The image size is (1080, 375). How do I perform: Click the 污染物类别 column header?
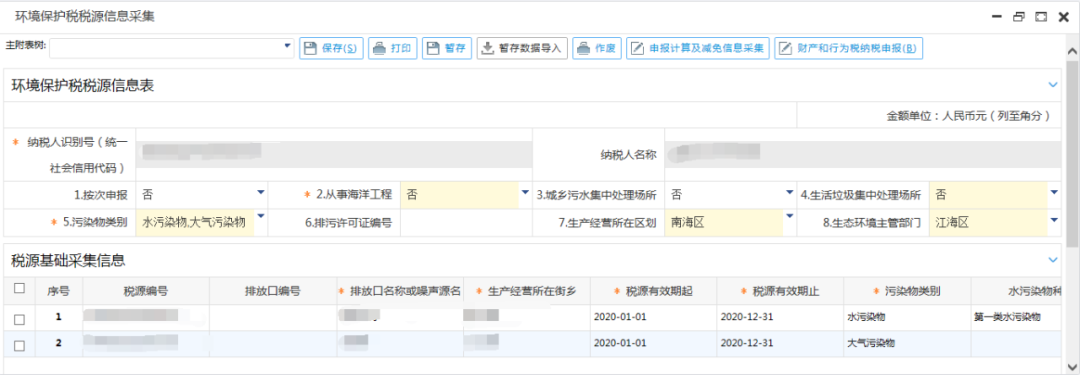pyautogui.click(x=906, y=291)
